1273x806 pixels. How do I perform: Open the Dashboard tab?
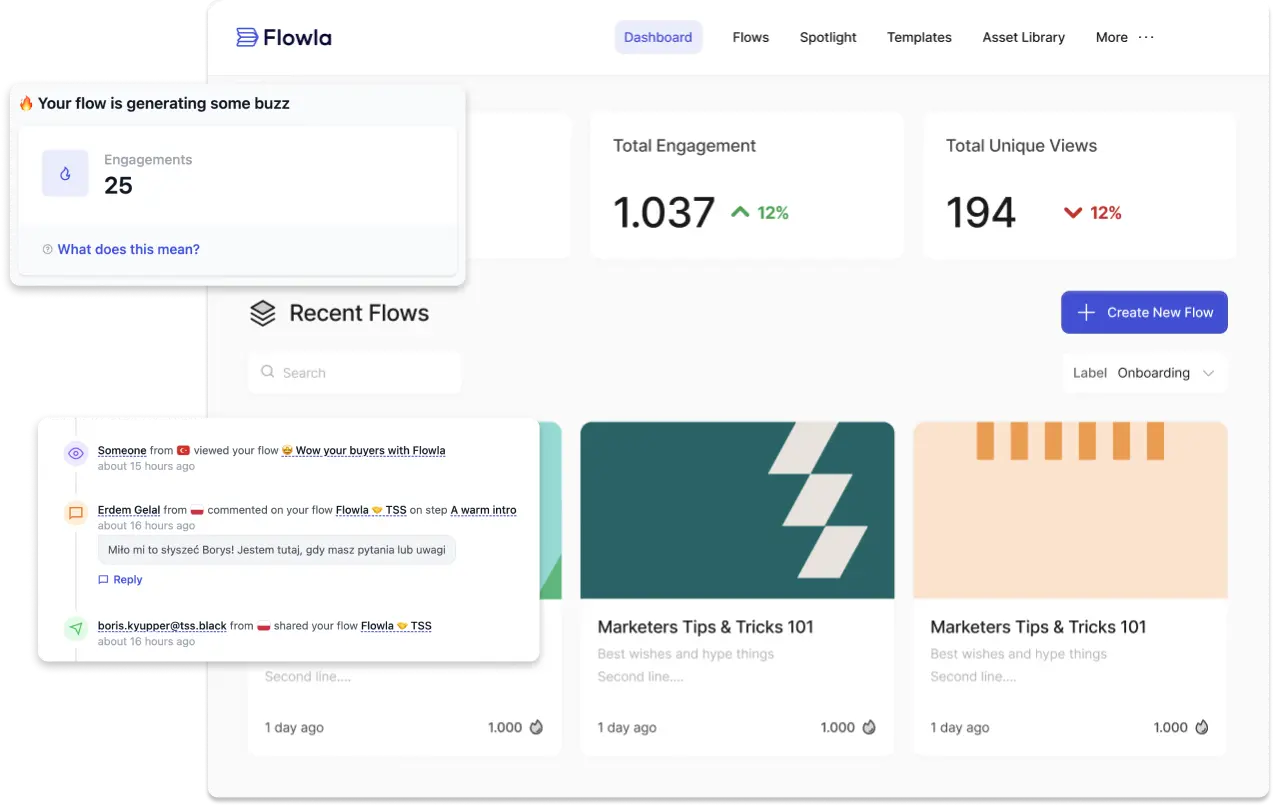click(x=658, y=37)
